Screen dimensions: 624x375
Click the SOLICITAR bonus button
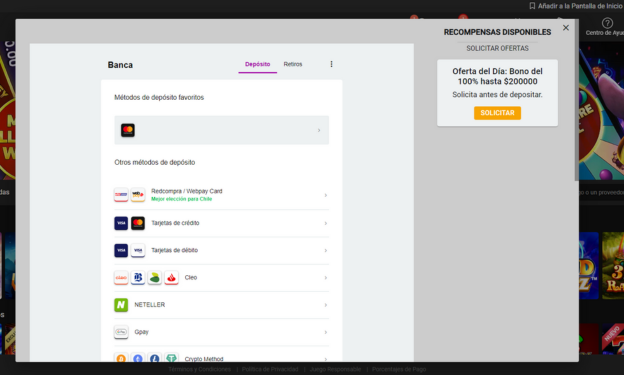coord(497,113)
